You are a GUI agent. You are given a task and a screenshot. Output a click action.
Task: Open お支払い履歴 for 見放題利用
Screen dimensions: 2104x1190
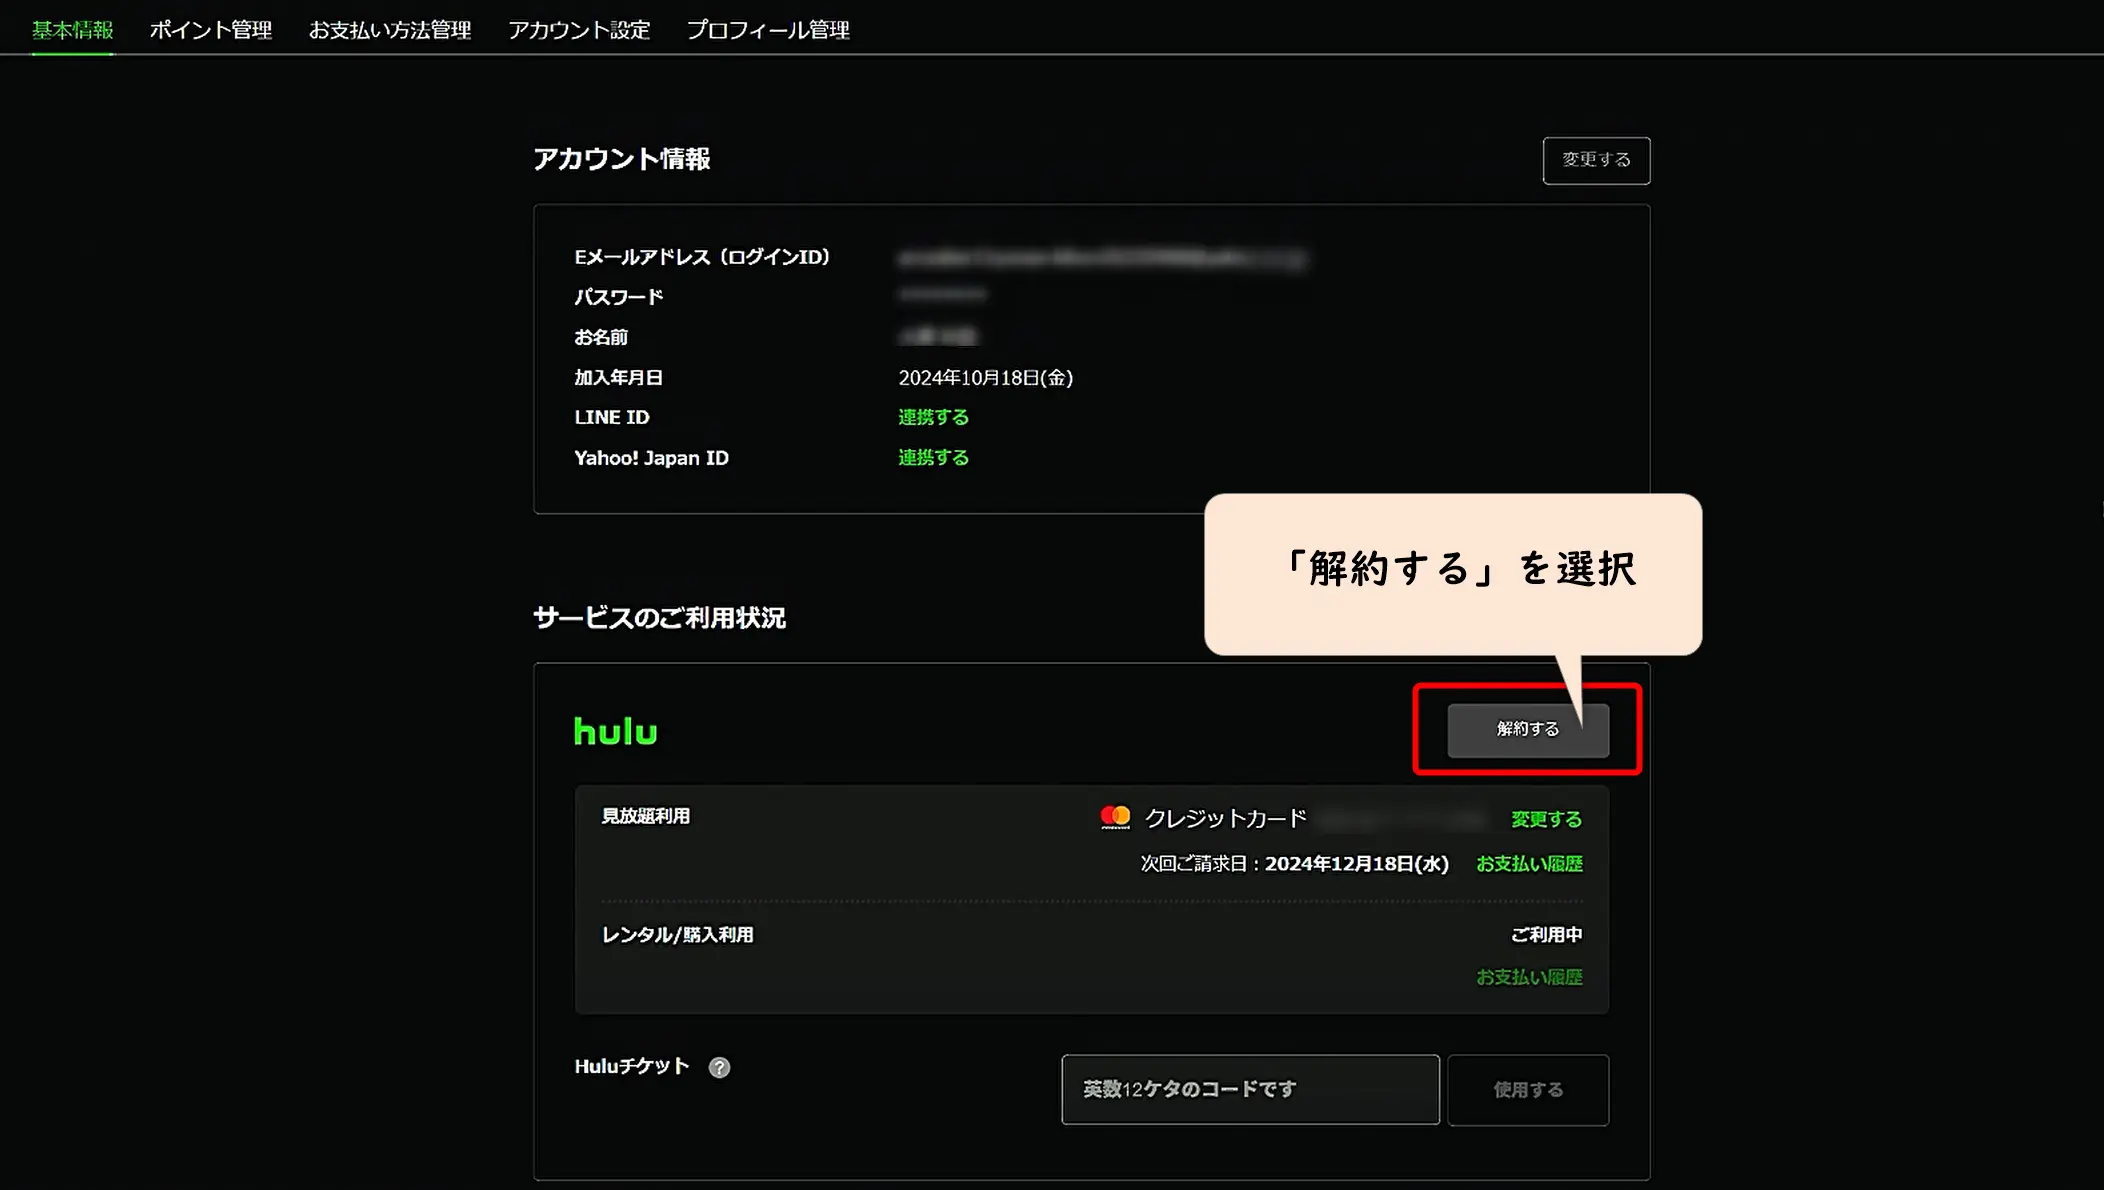tap(1529, 863)
